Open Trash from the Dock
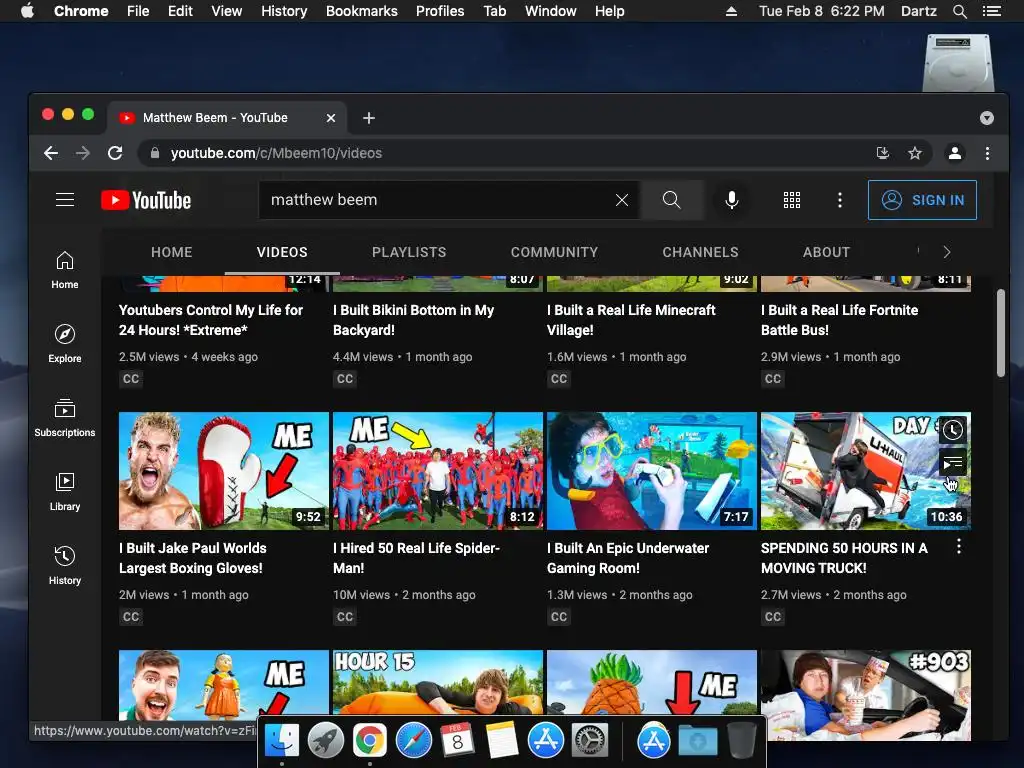The width and height of the screenshot is (1024, 768). (742, 741)
